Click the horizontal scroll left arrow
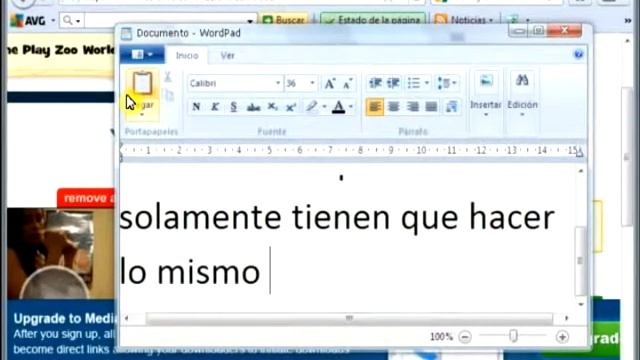Image resolution: width=640 pixels, height=360 pixels. pyautogui.click(x=127, y=318)
